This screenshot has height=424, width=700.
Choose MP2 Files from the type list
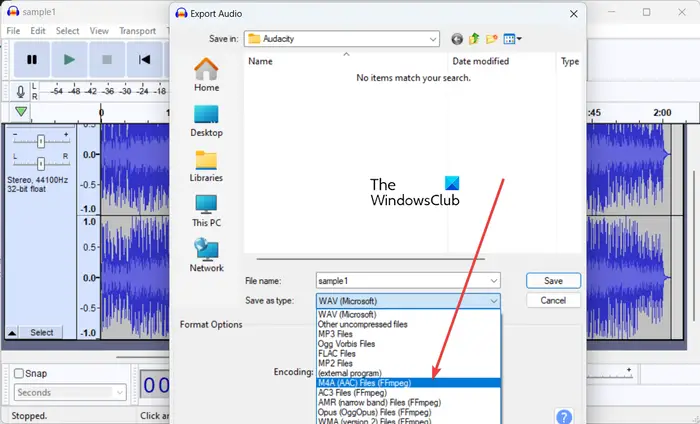point(408,363)
